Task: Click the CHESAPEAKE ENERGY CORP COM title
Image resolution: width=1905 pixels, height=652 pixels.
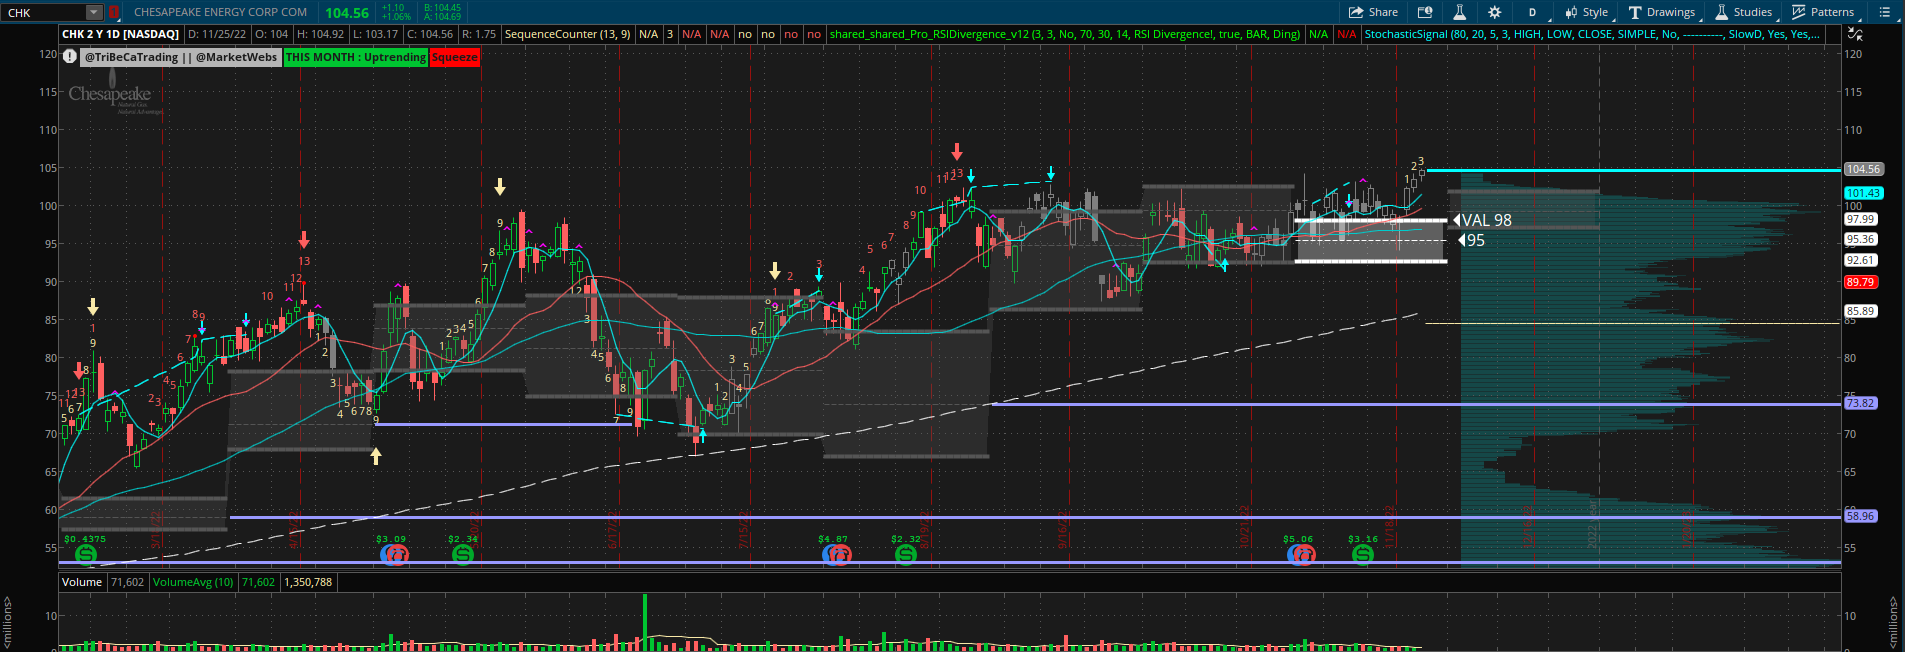Action: (220, 13)
